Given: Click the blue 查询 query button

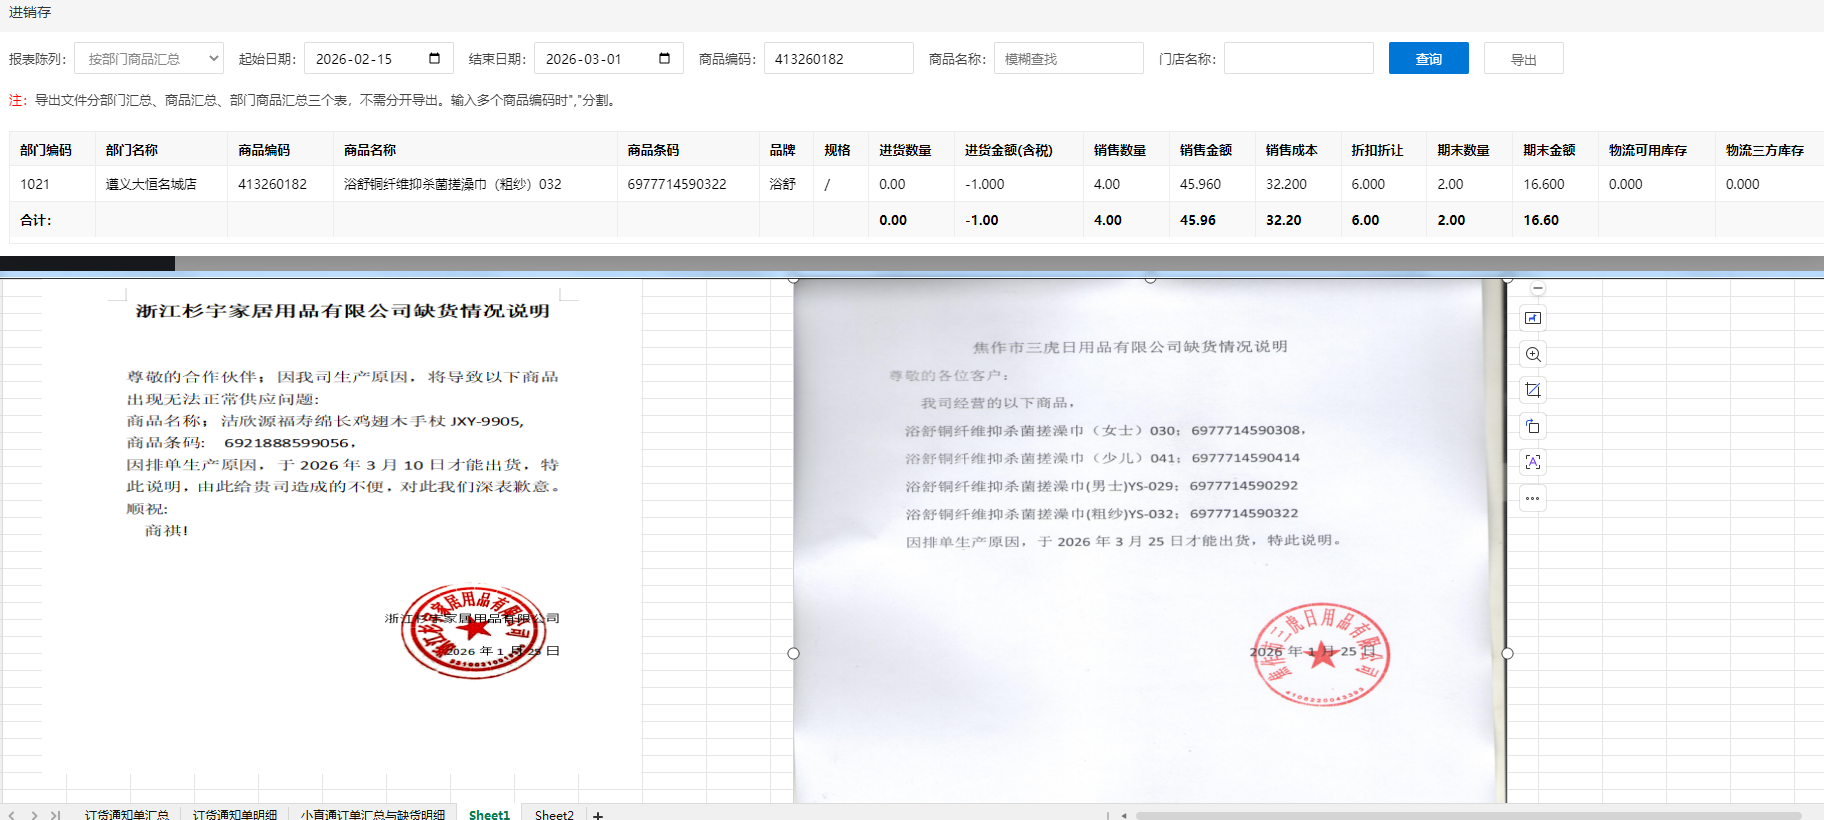Looking at the screenshot, I should (x=1428, y=59).
